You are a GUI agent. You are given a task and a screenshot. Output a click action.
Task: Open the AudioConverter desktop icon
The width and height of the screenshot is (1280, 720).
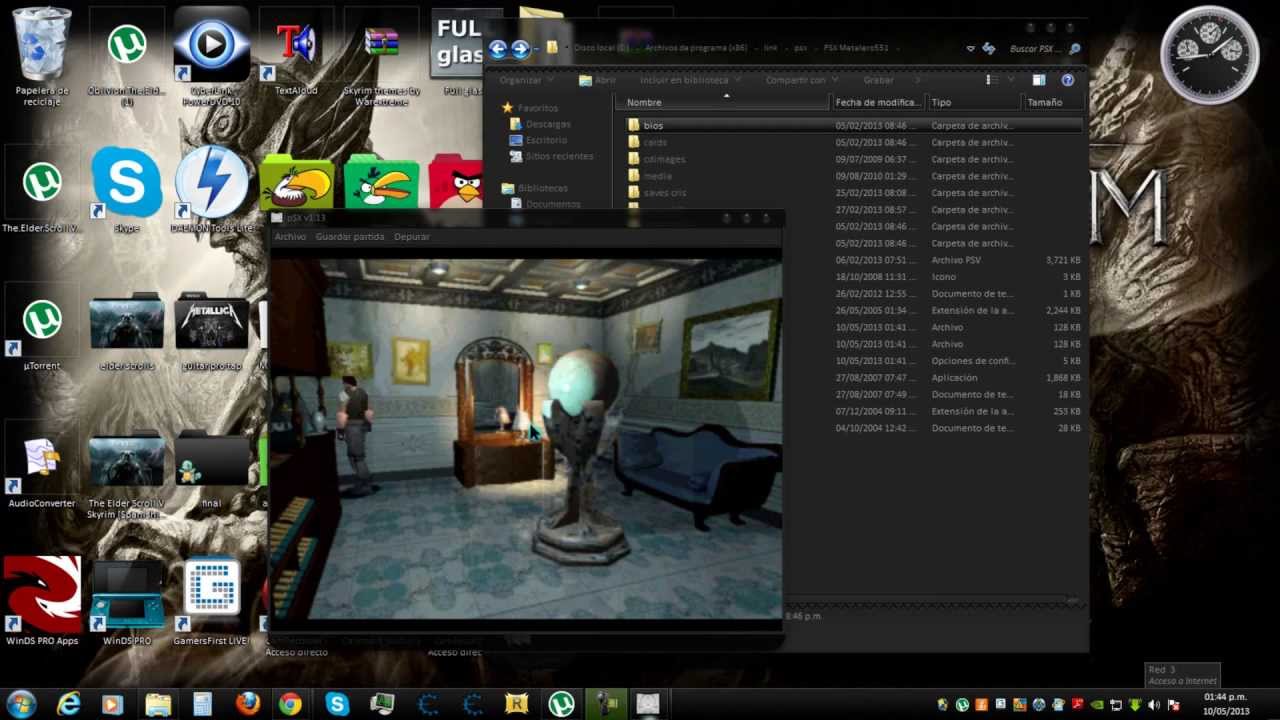tap(42, 470)
